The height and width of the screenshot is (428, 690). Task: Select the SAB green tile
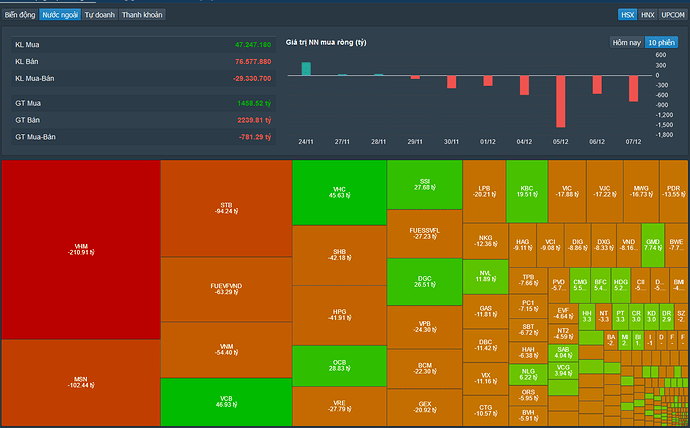point(563,353)
